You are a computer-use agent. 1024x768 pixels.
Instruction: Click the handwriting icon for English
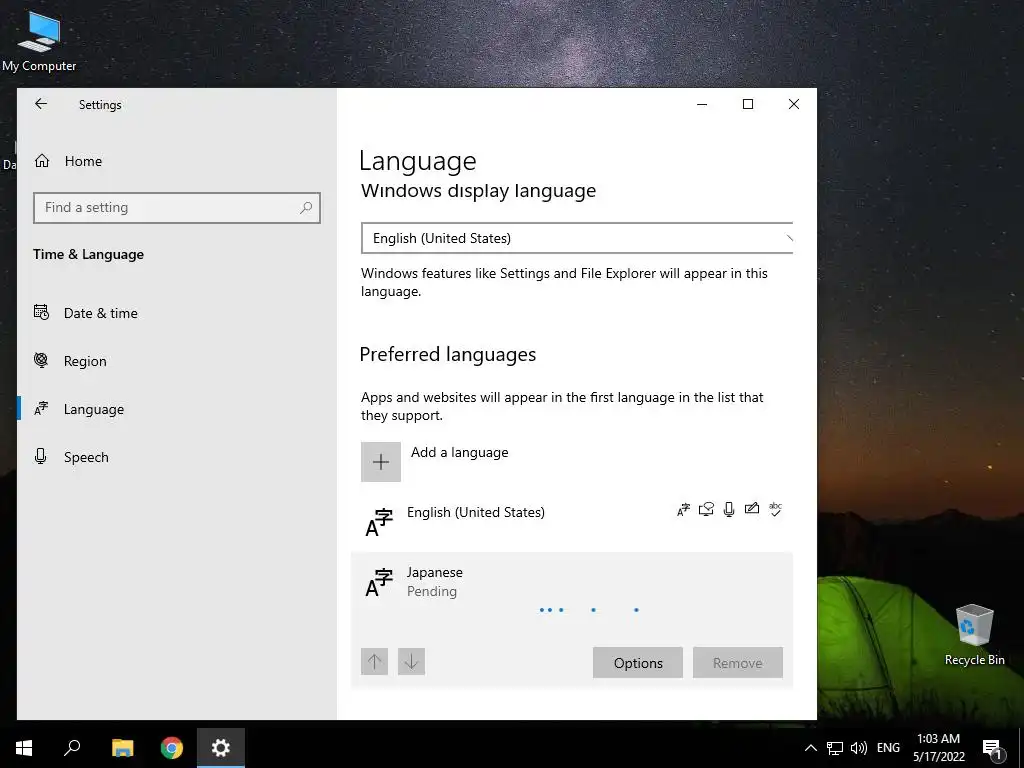tap(752, 509)
